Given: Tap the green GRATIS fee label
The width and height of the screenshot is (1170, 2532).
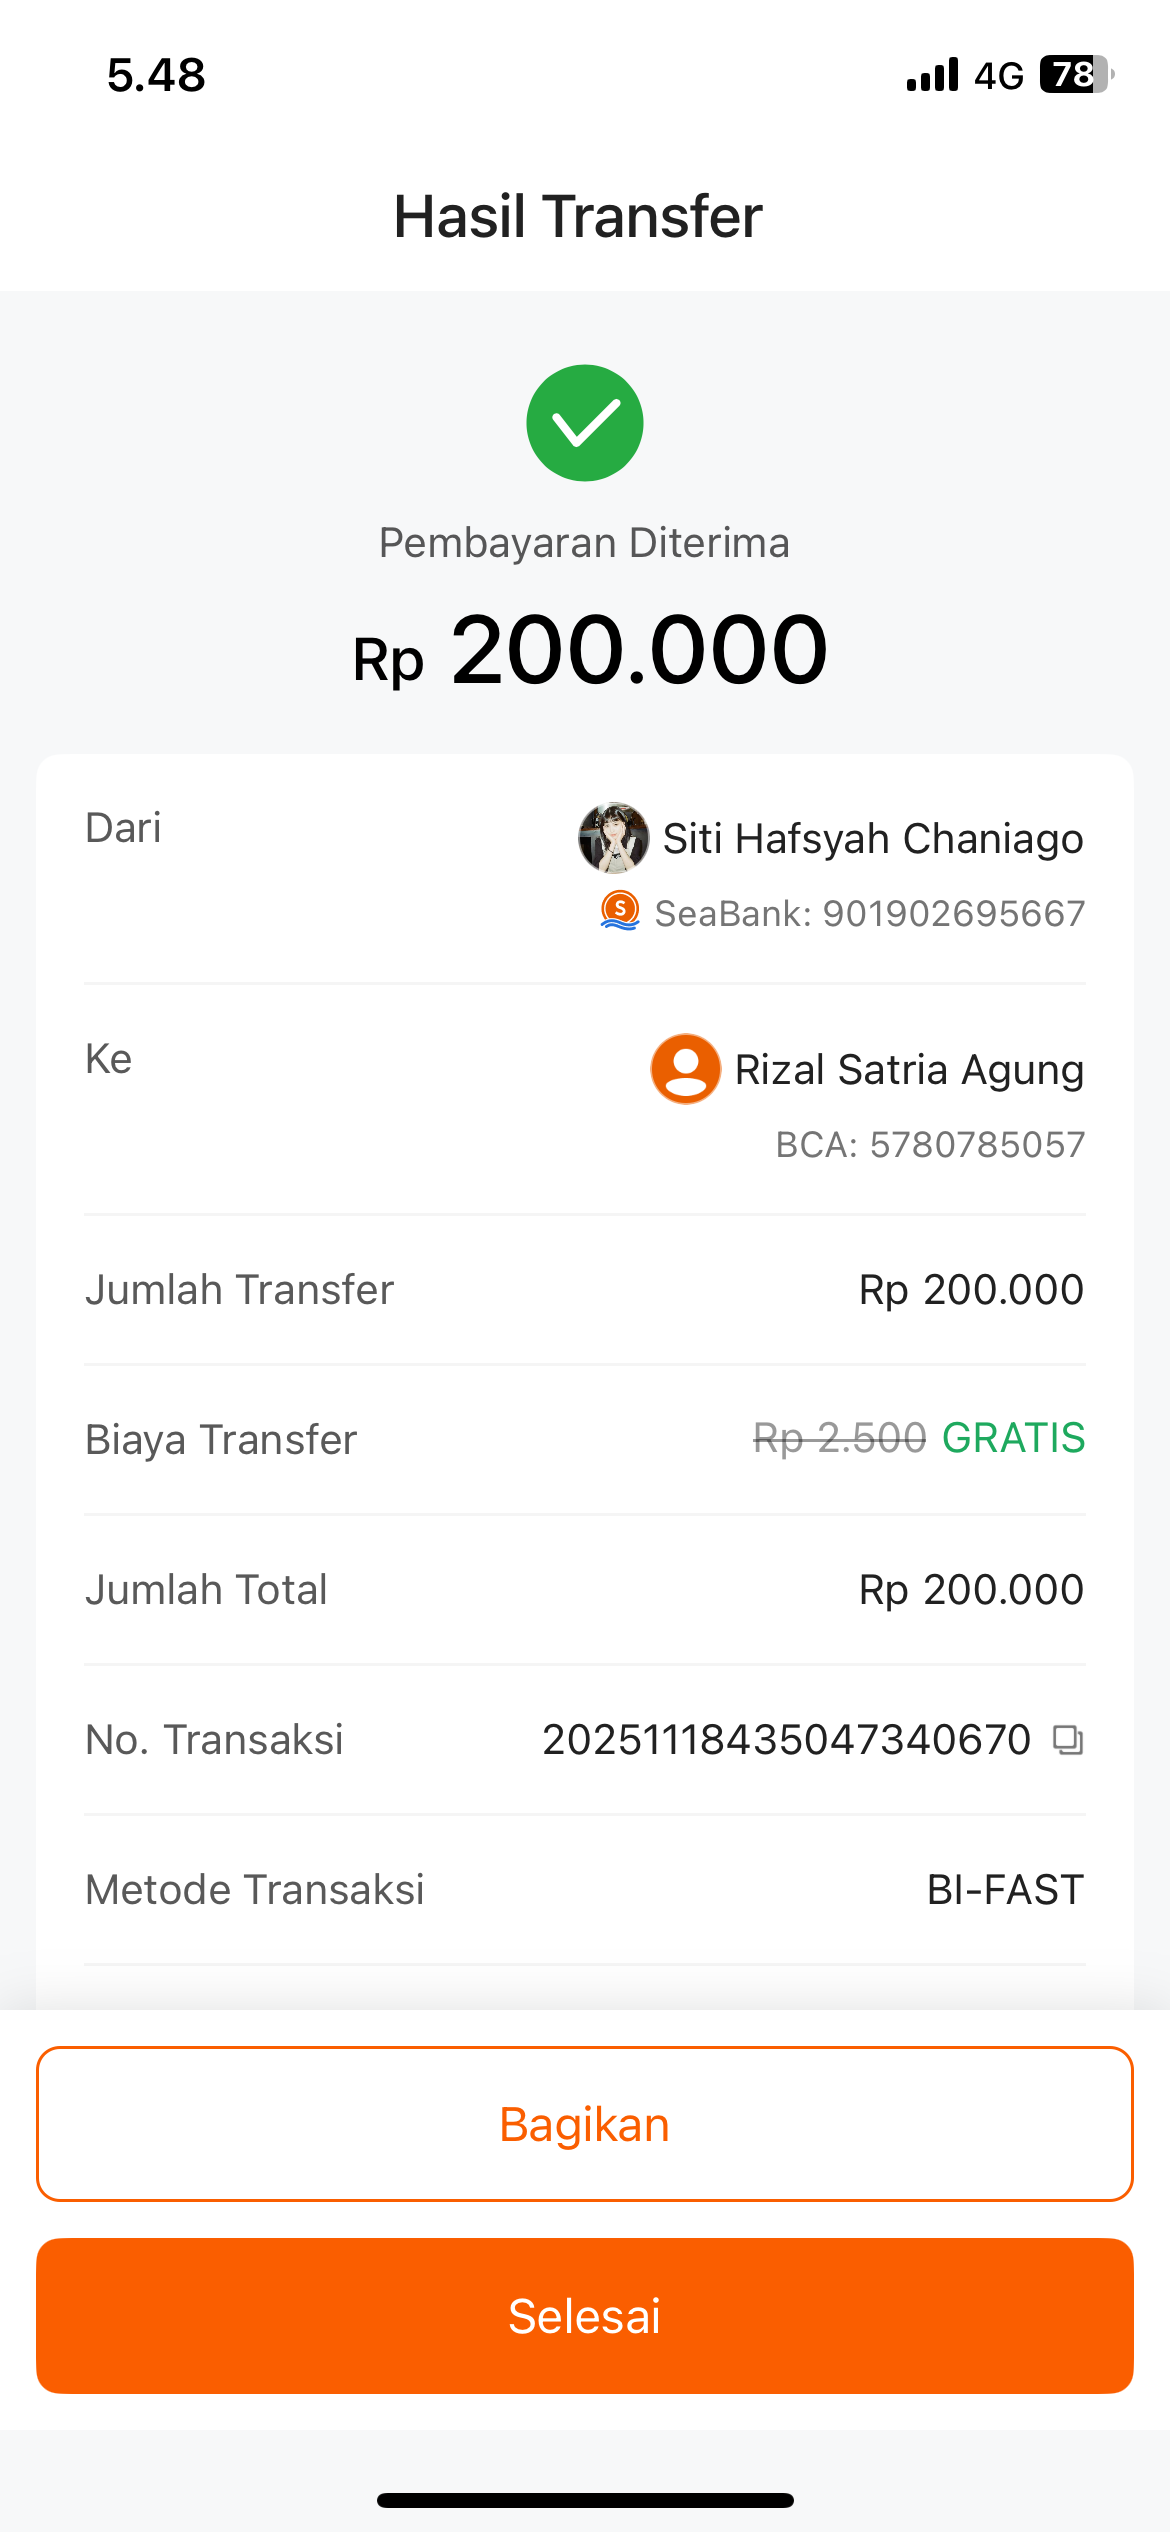Looking at the screenshot, I should click(x=1013, y=1438).
